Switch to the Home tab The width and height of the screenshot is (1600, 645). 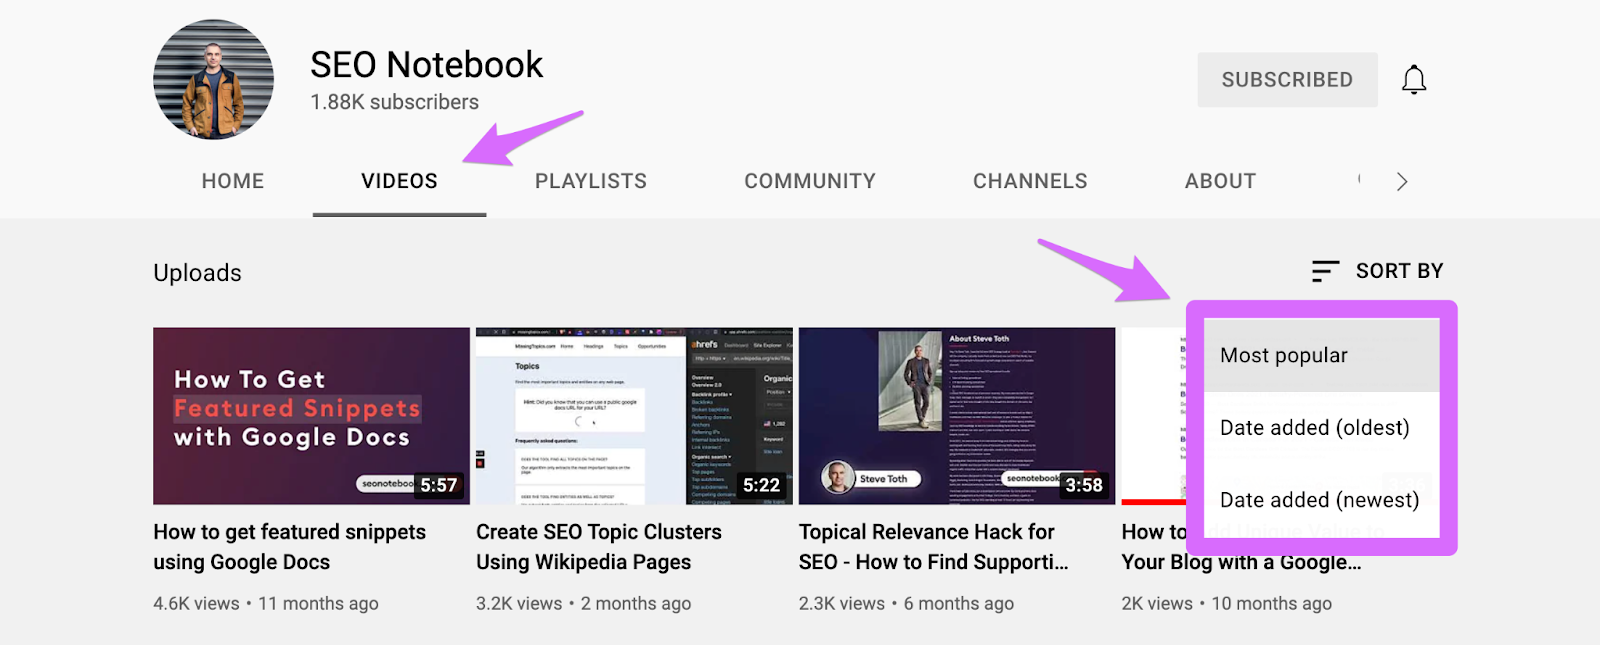(233, 181)
